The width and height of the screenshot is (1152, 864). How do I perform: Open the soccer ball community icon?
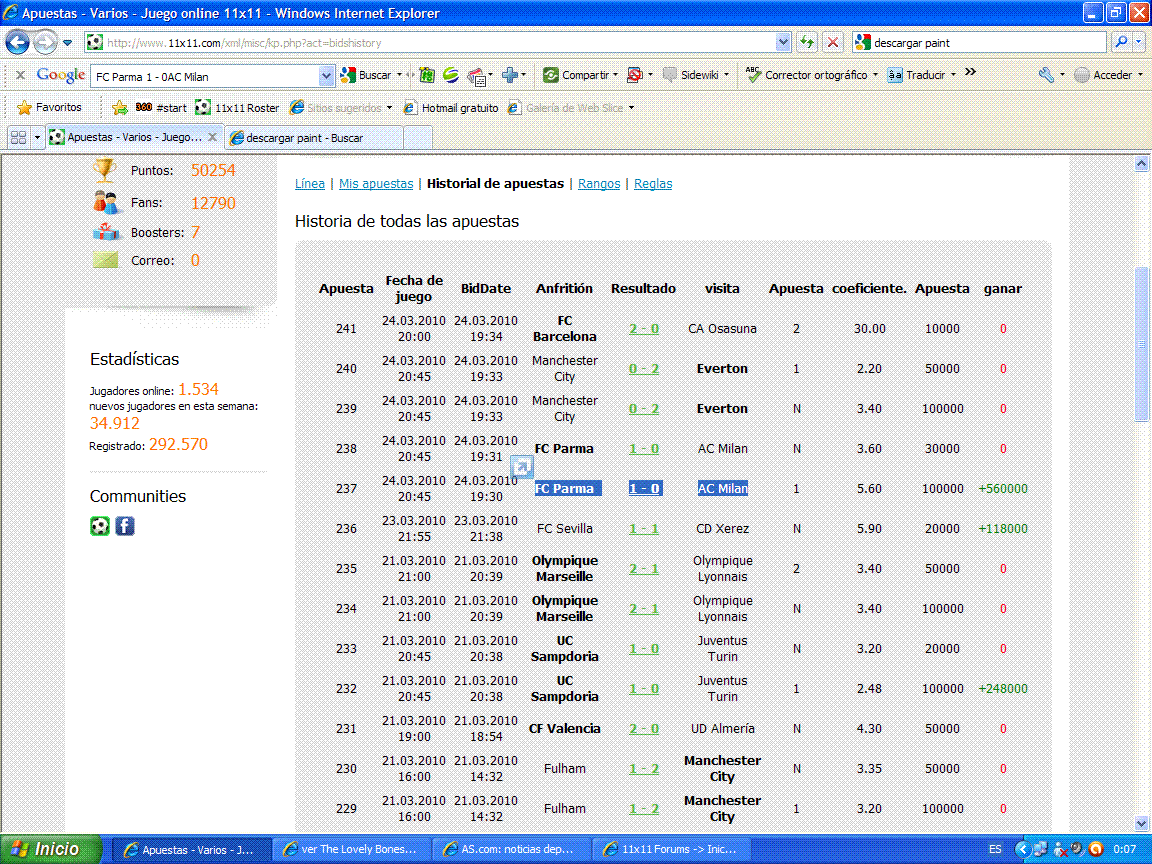100,526
